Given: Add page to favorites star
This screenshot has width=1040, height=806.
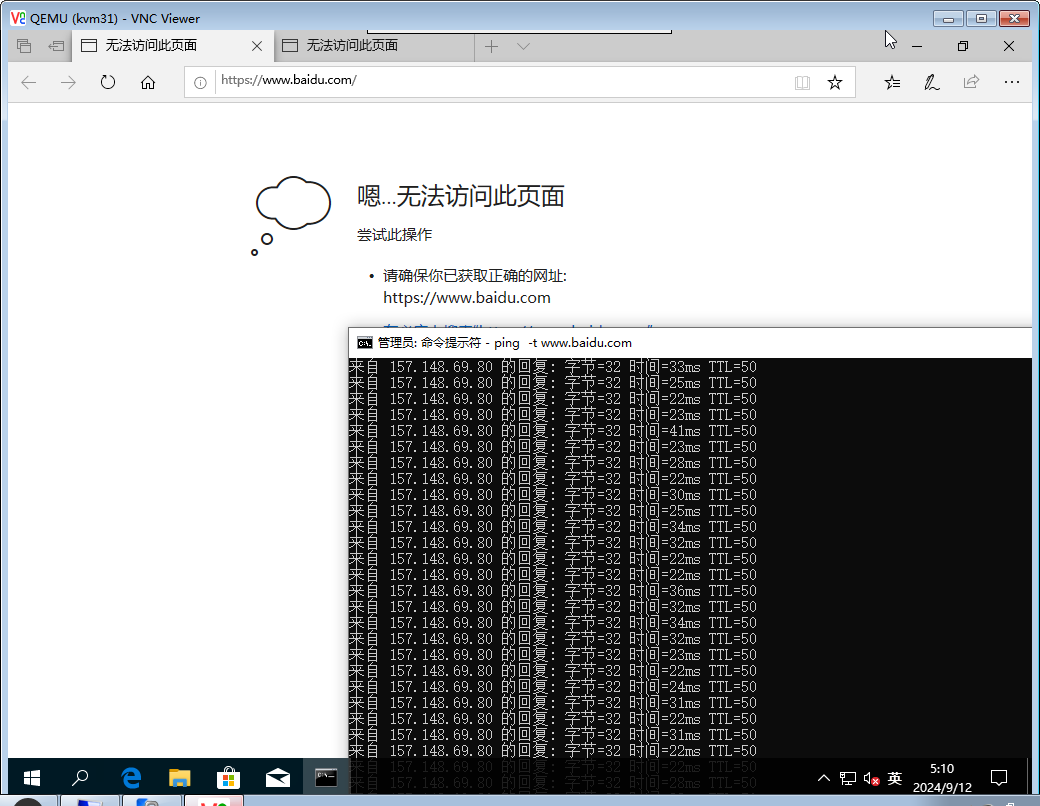Looking at the screenshot, I should (x=834, y=82).
